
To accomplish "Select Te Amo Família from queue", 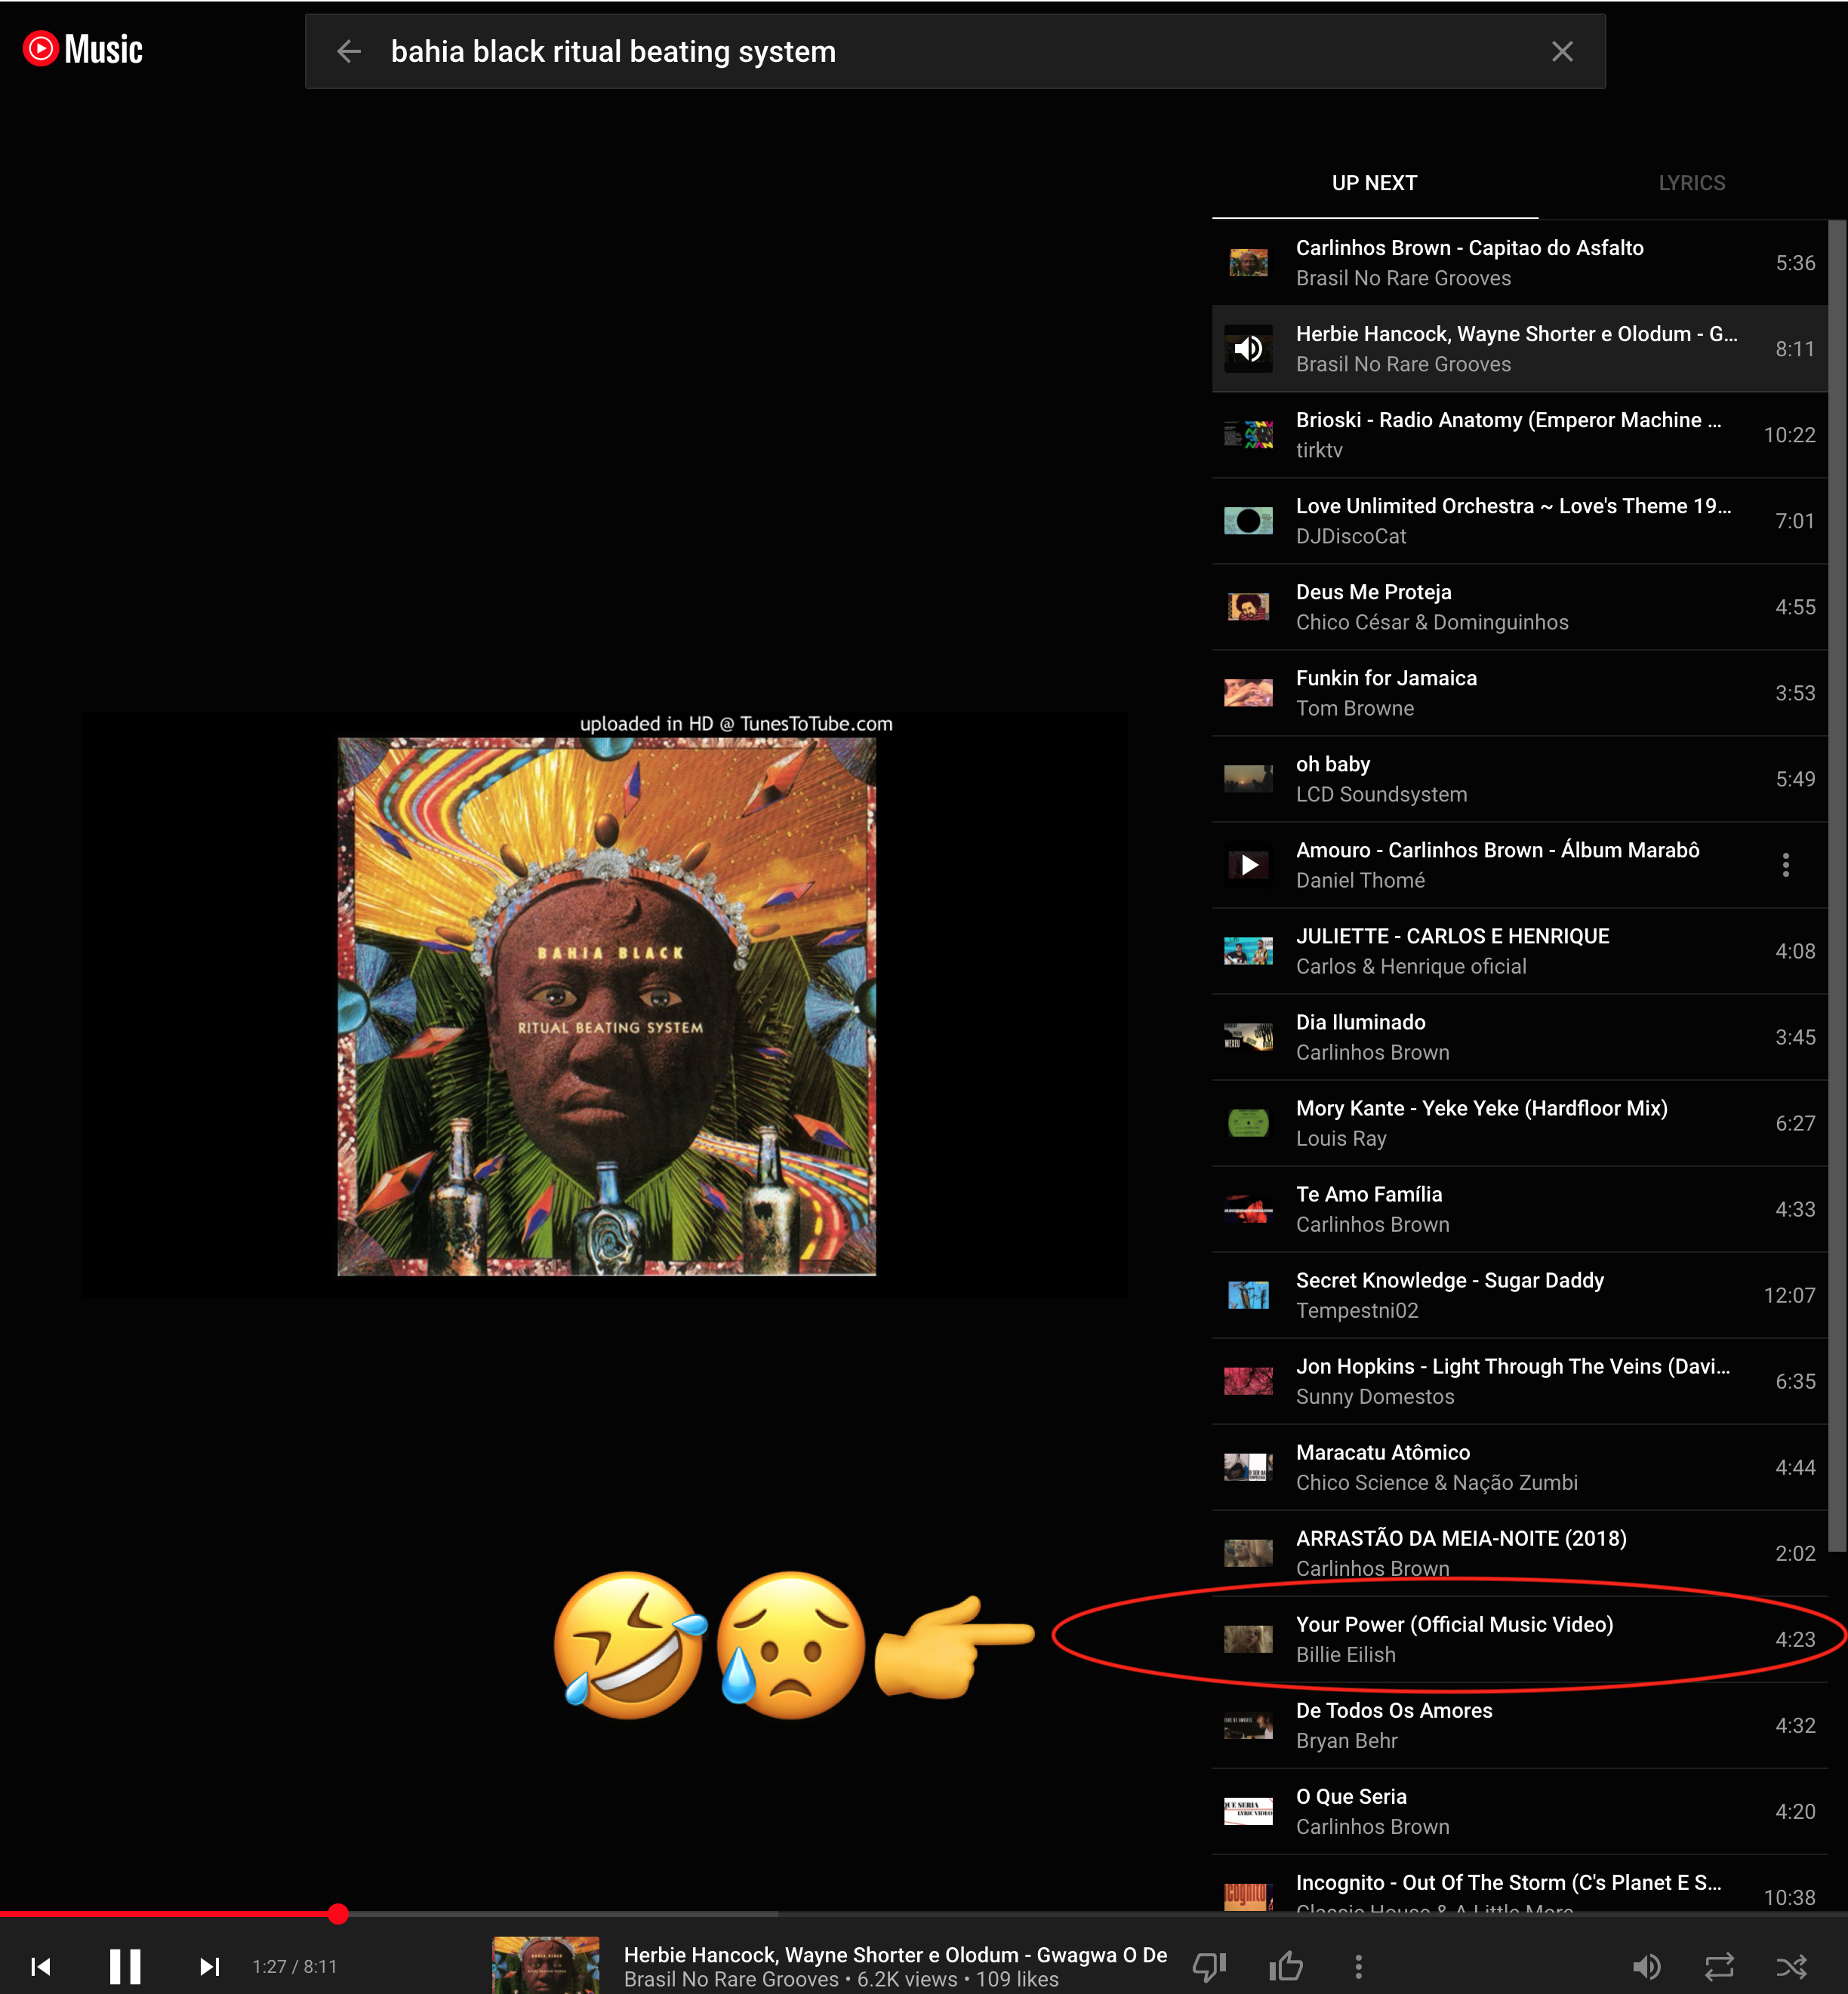I will 1519,1209.
